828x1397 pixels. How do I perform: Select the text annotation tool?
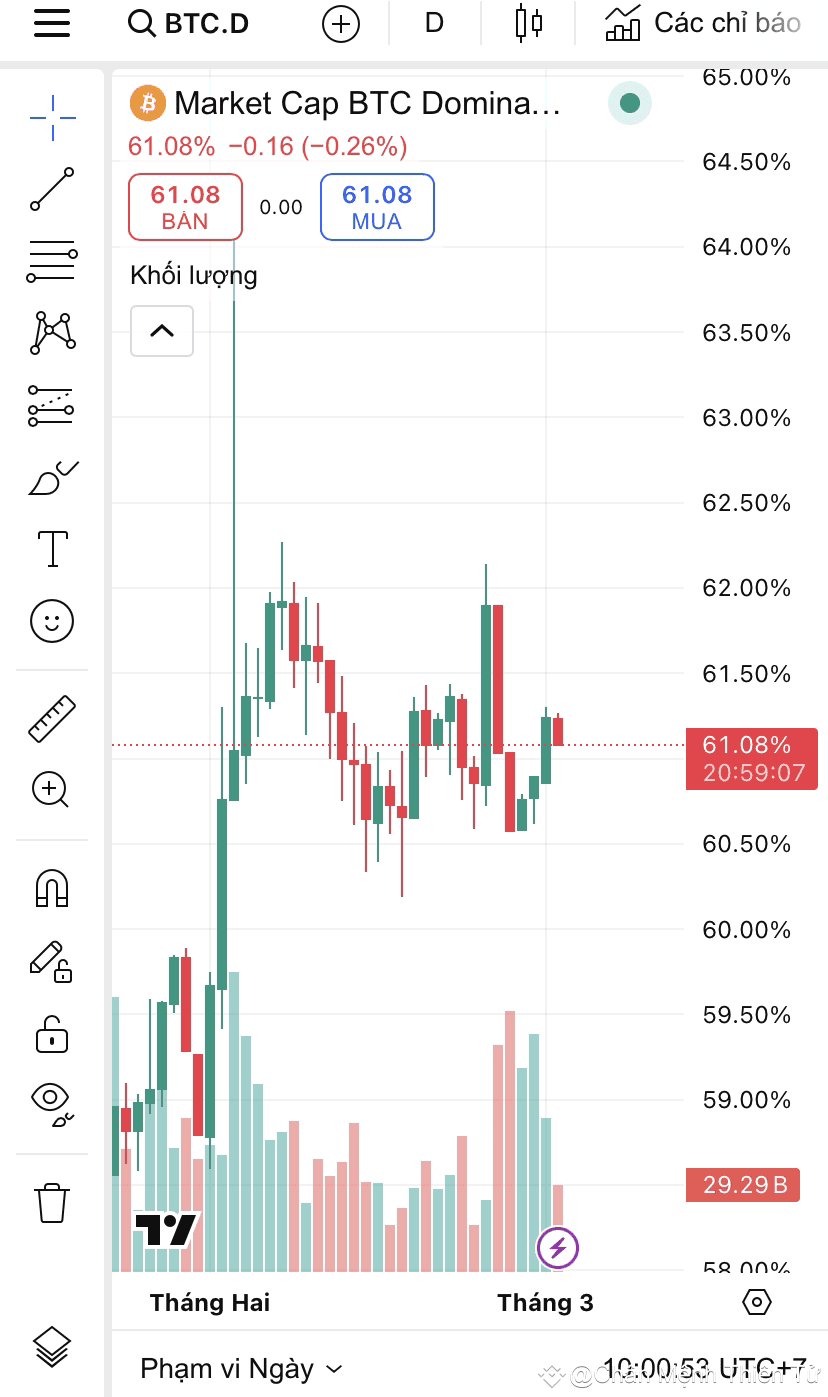pos(52,548)
